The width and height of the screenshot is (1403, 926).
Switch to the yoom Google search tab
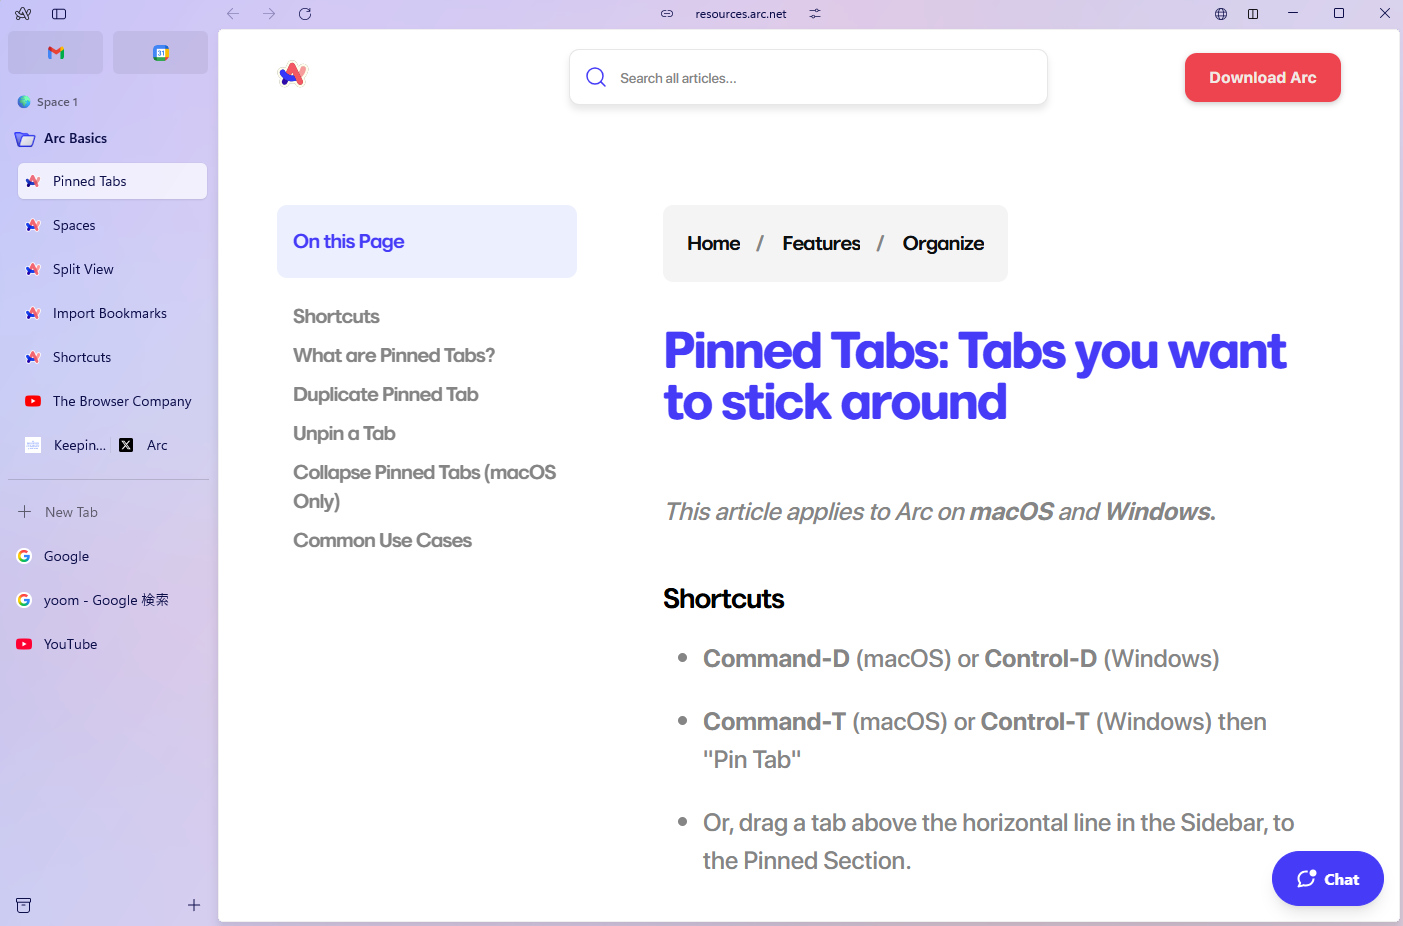click(x=109, y=600)
